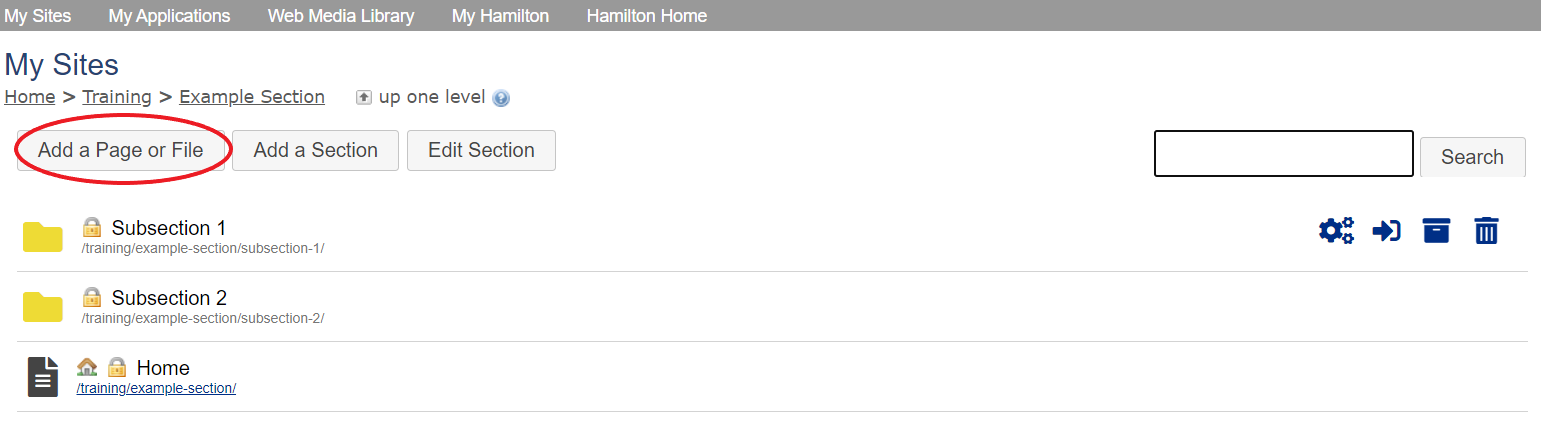
Task: Click the move arrow icon for Subsection 1
Action: 1386,231
